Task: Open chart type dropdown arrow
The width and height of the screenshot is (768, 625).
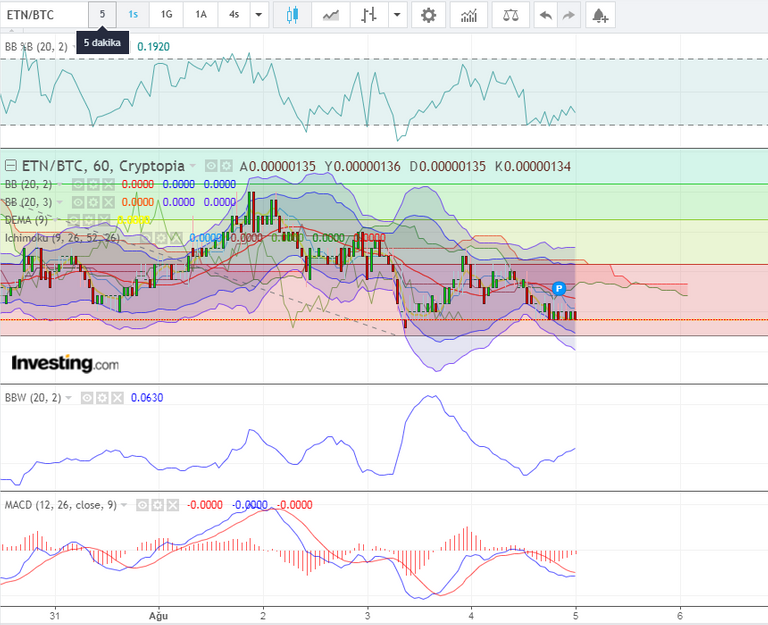Action: click(x=397, y=15)
